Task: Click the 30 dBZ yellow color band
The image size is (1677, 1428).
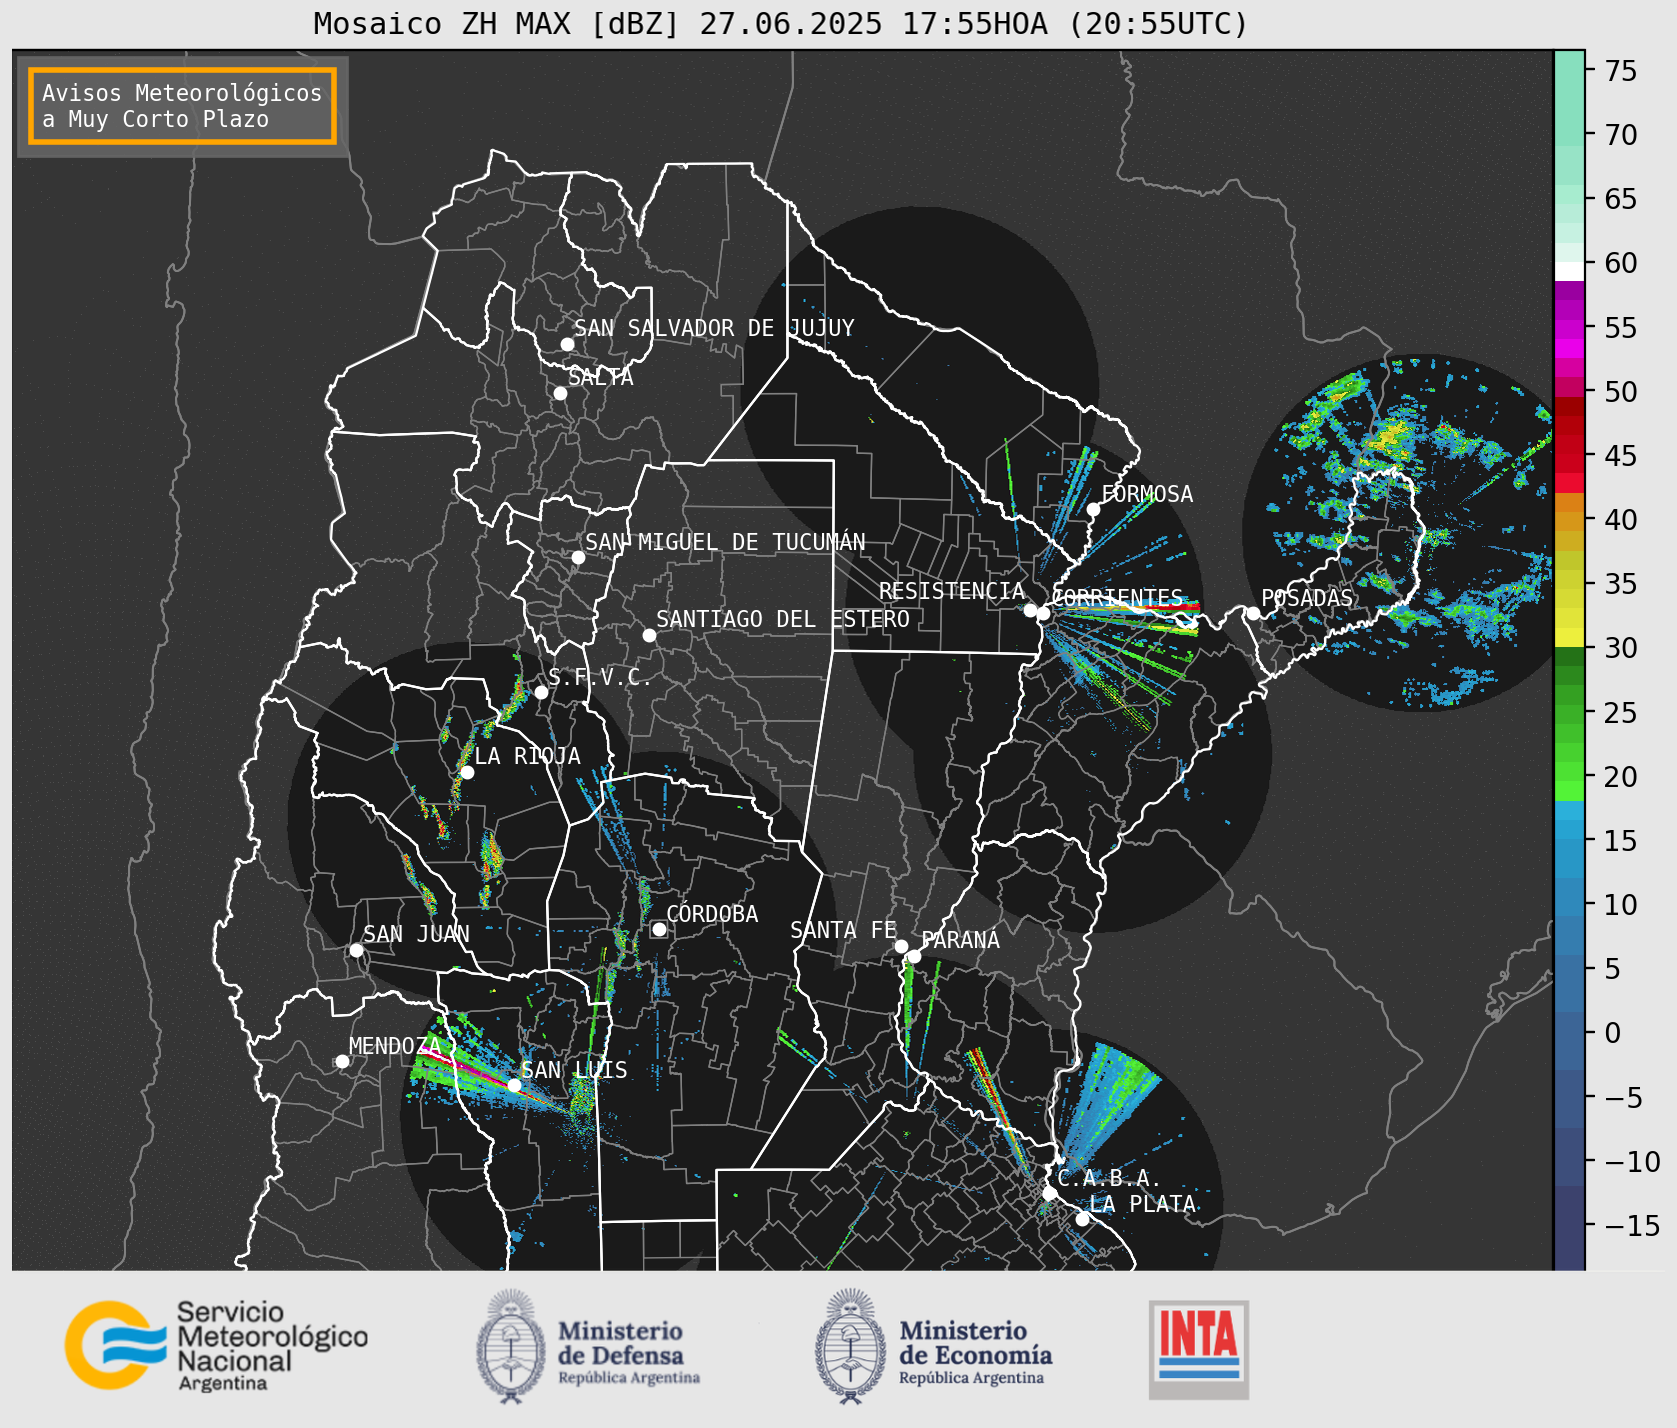Action: 1569,637
